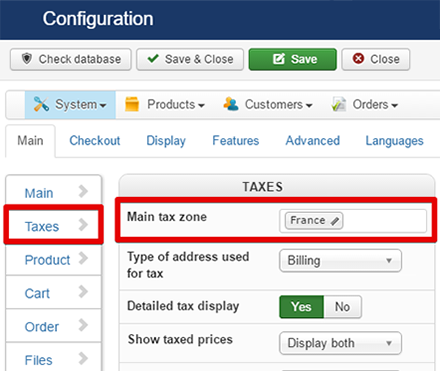Click the Main tax zone input field
Viewport: 440px width, 371px height.
[353, 221]
